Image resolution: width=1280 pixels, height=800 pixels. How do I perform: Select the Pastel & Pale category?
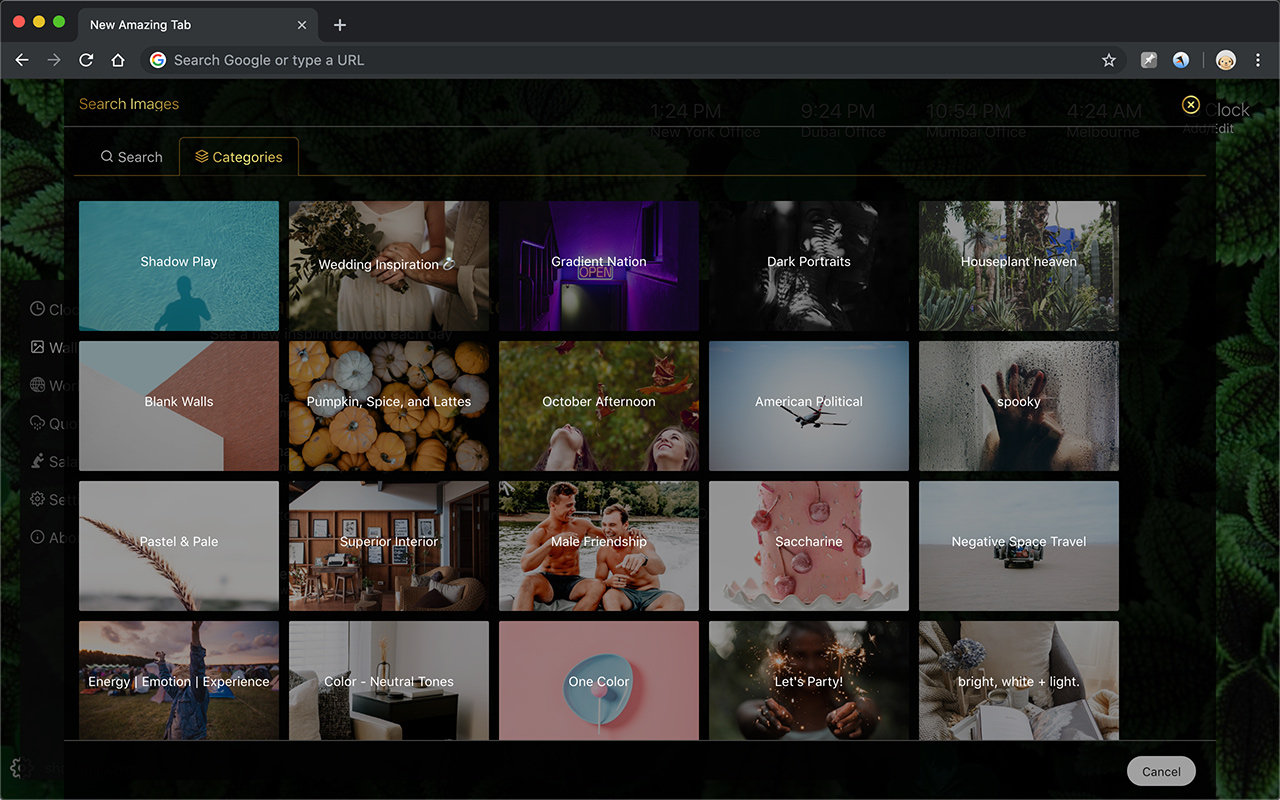[179, 546]
